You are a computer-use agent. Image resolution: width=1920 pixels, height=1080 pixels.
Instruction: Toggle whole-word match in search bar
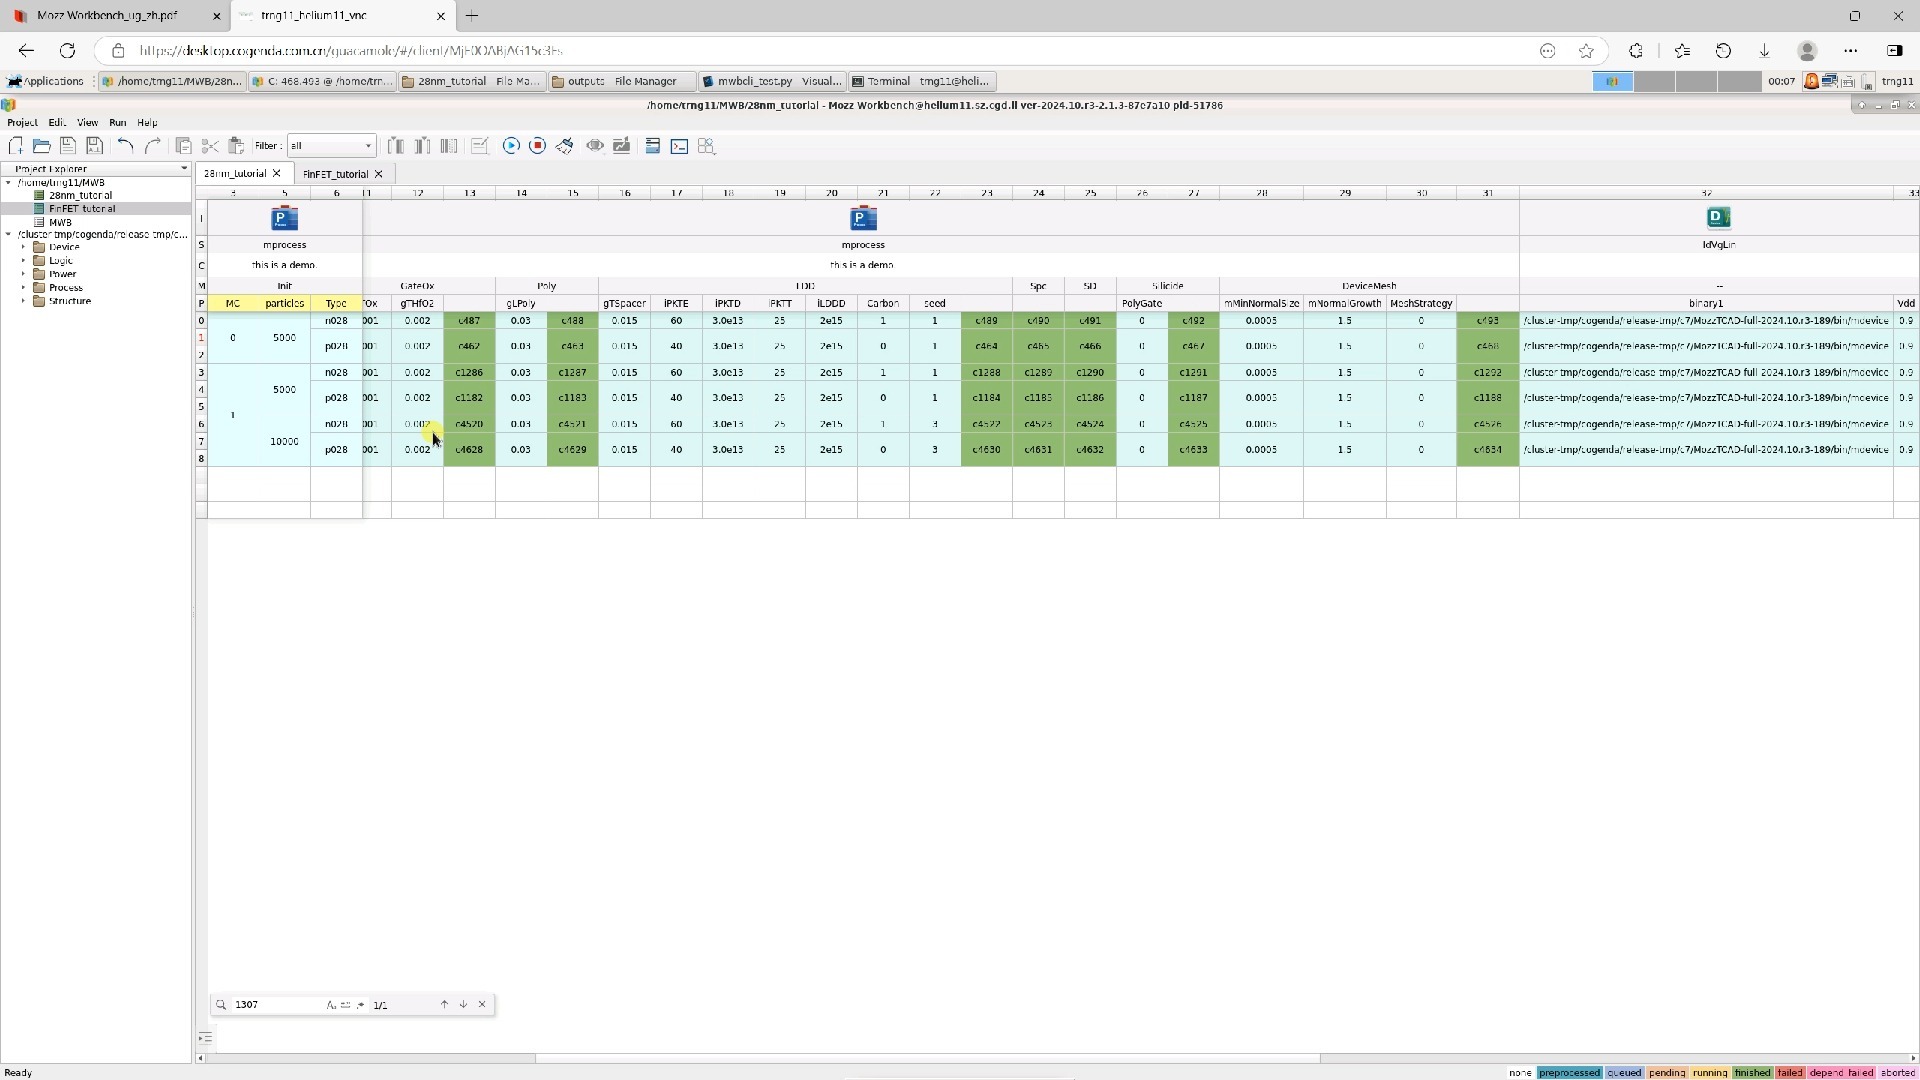(x=346, y=1005)
